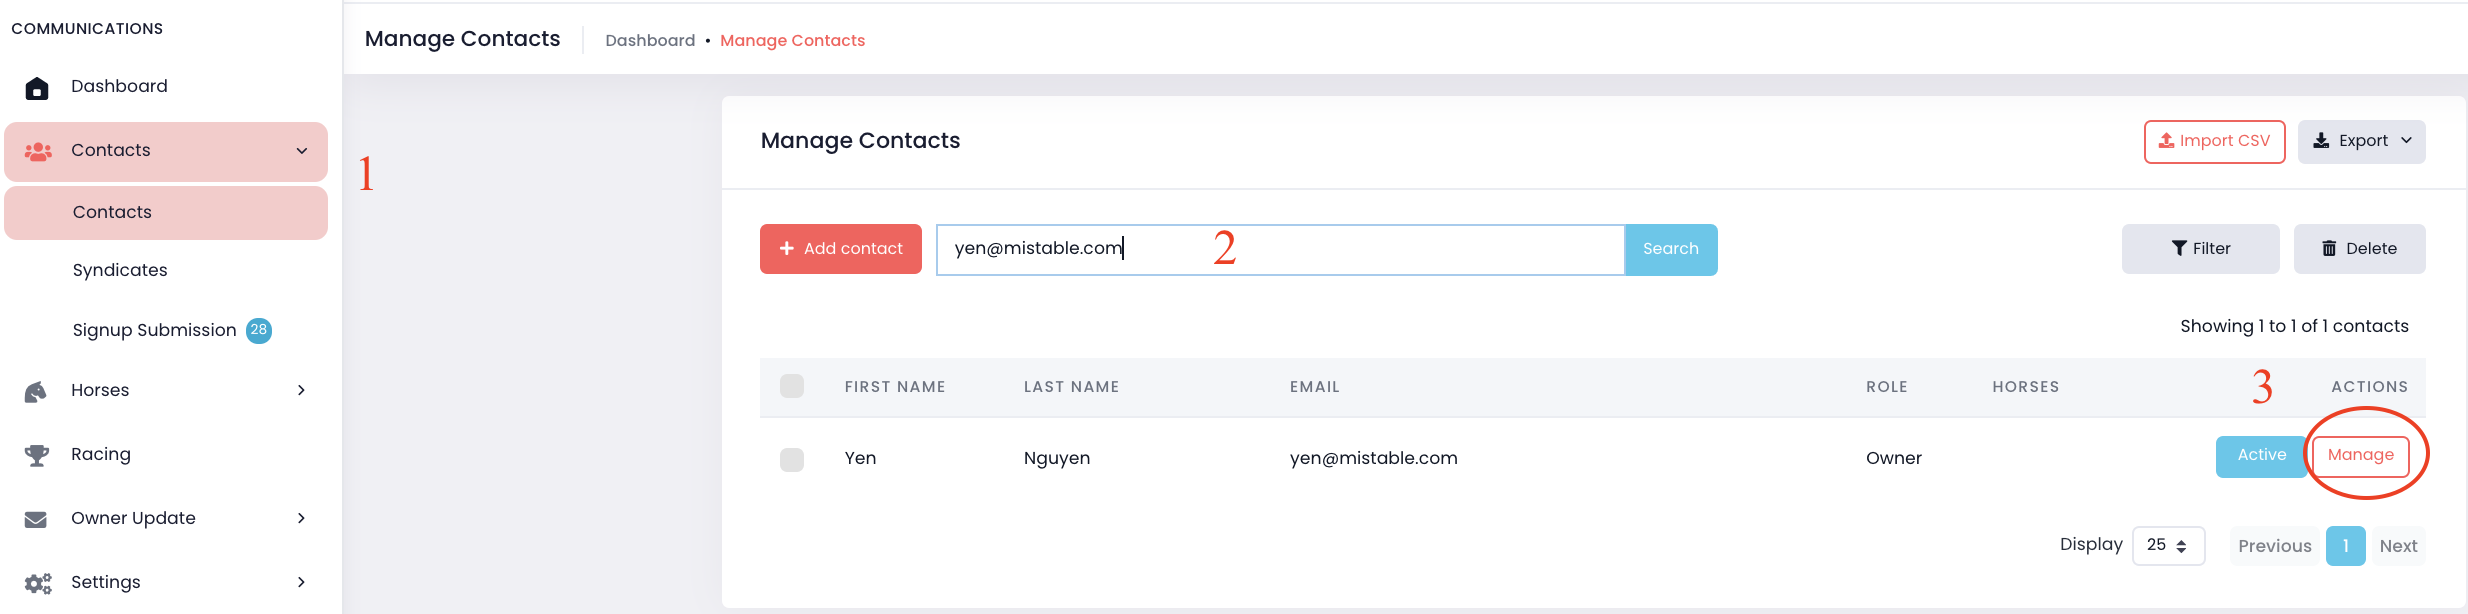Click the Settings gears icon
This screenshot has height=614, width=2468.
click(x=38, y=583)
